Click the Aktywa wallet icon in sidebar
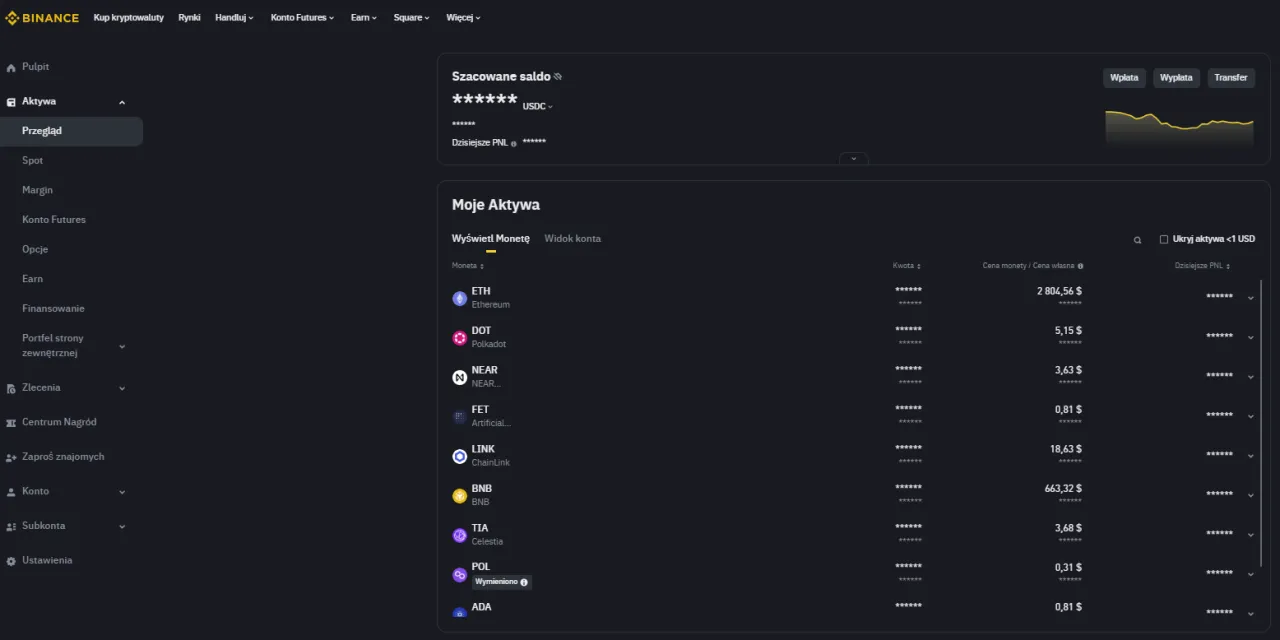Screen dimensions: 1280x640 pyautogui.click(x=11, y=101)
